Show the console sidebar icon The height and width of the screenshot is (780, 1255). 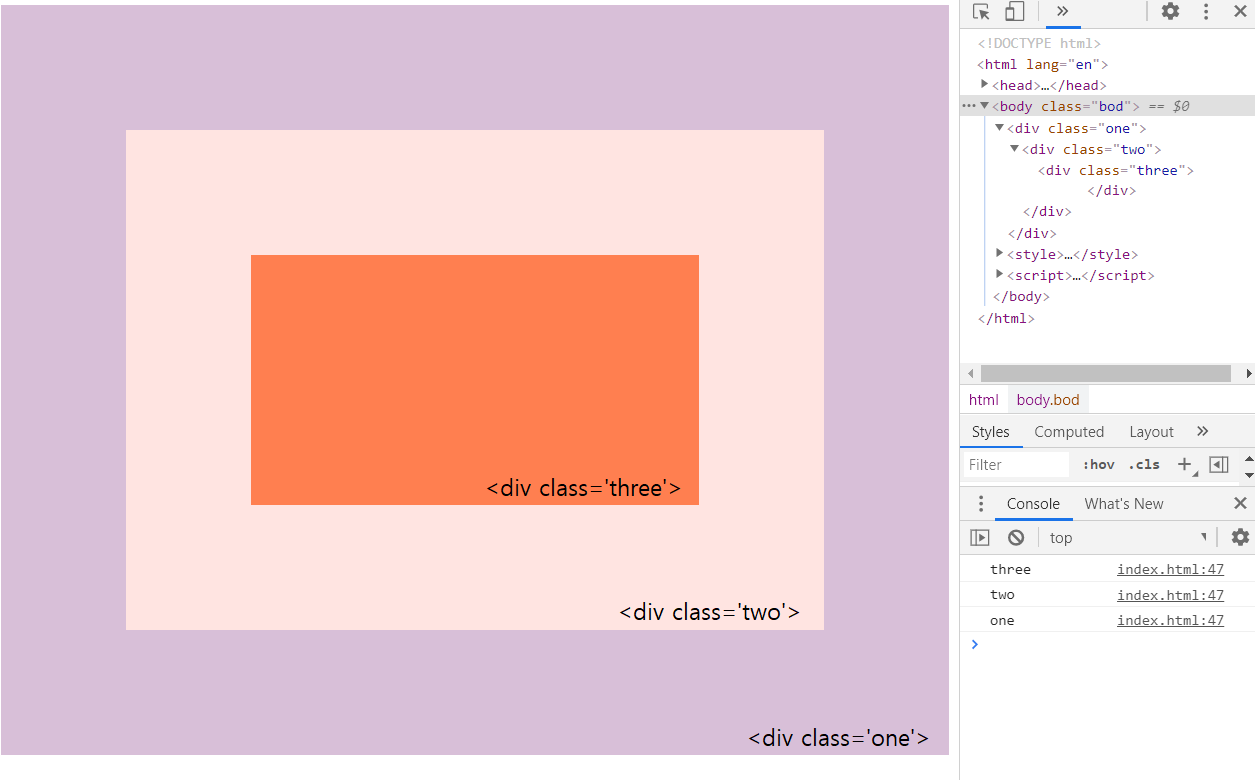(980, 538)
